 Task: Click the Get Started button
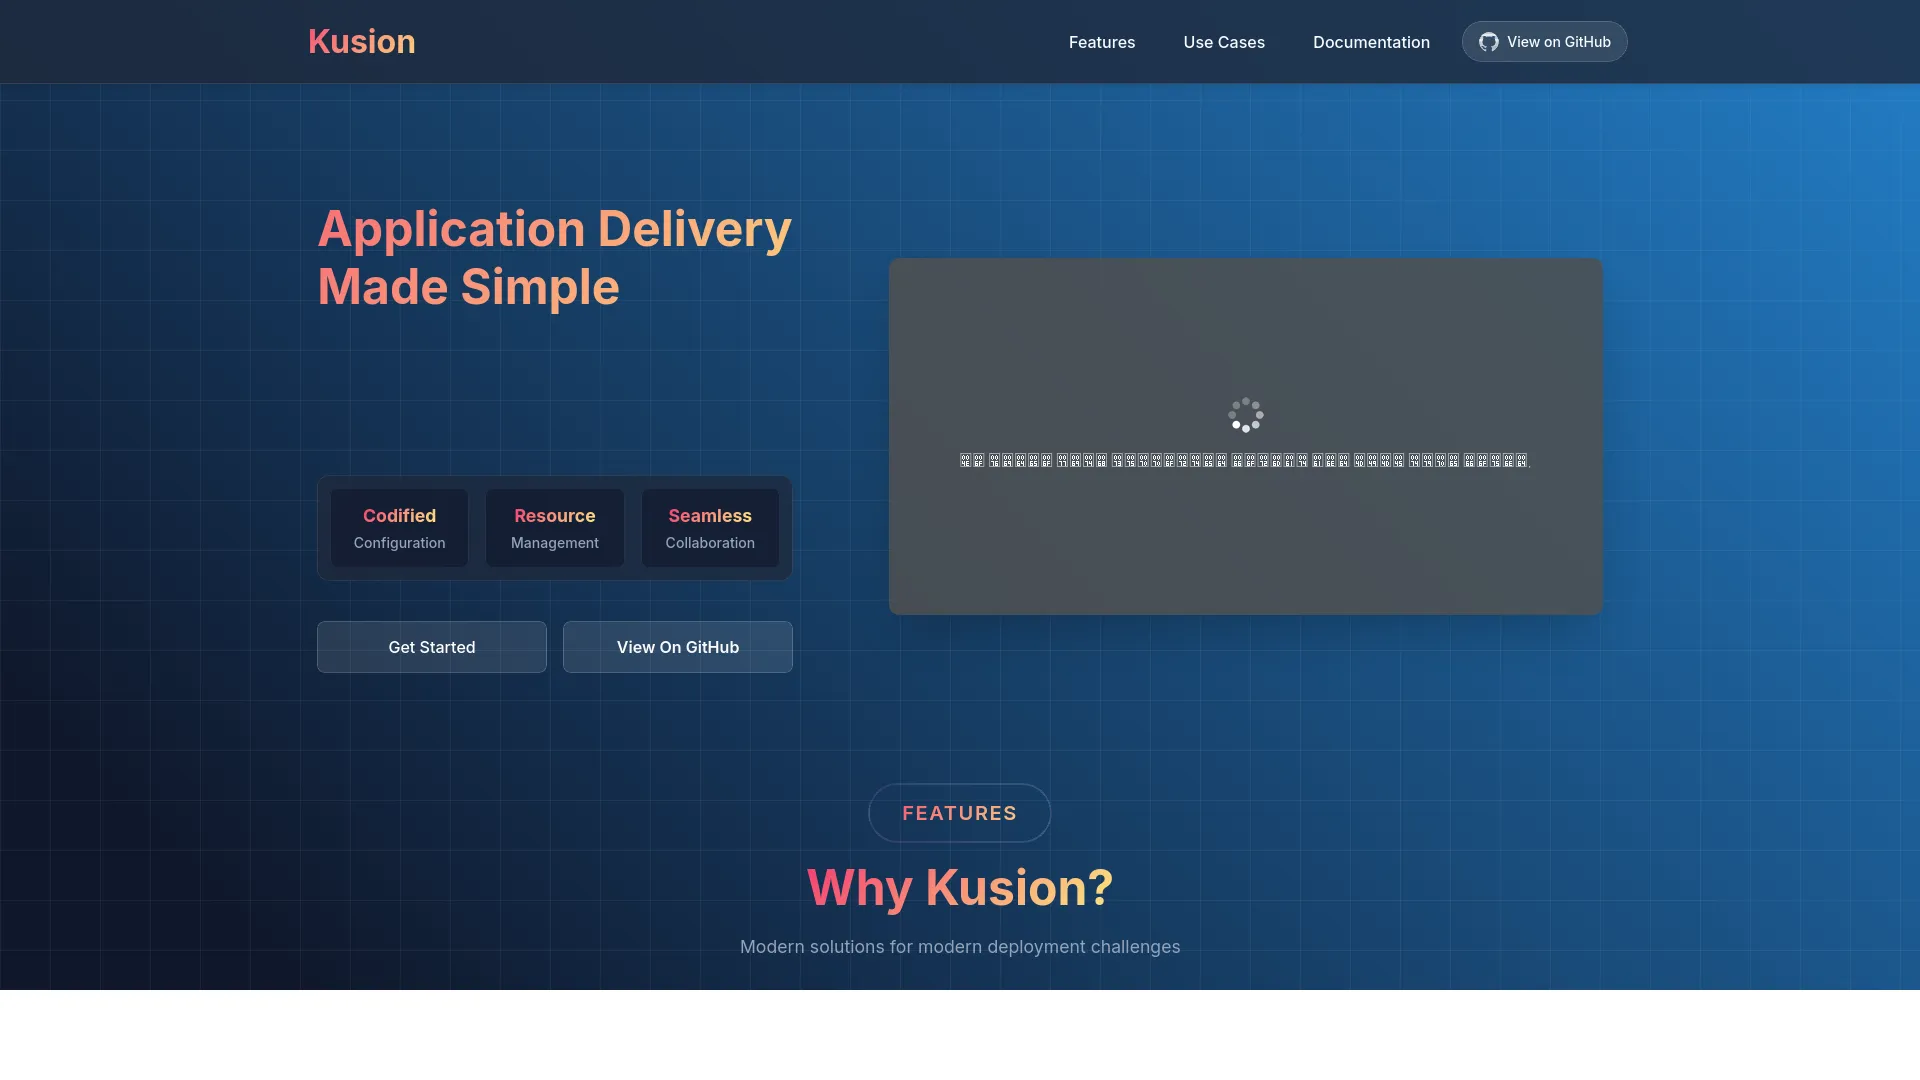[432, 647]
